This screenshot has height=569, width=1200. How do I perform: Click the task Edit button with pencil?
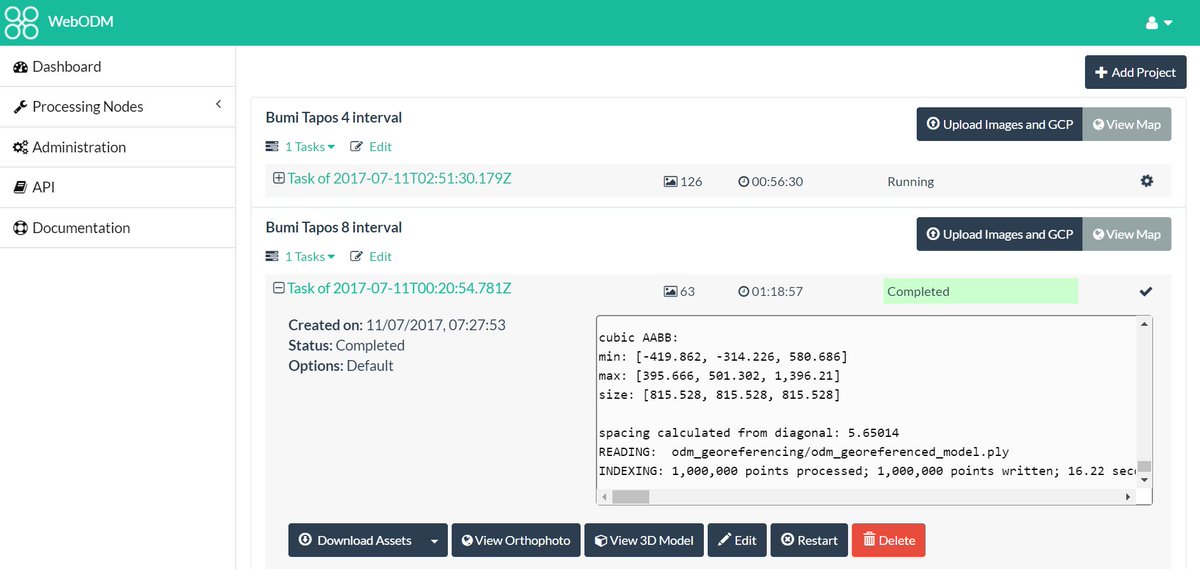[x=737, y=540]
